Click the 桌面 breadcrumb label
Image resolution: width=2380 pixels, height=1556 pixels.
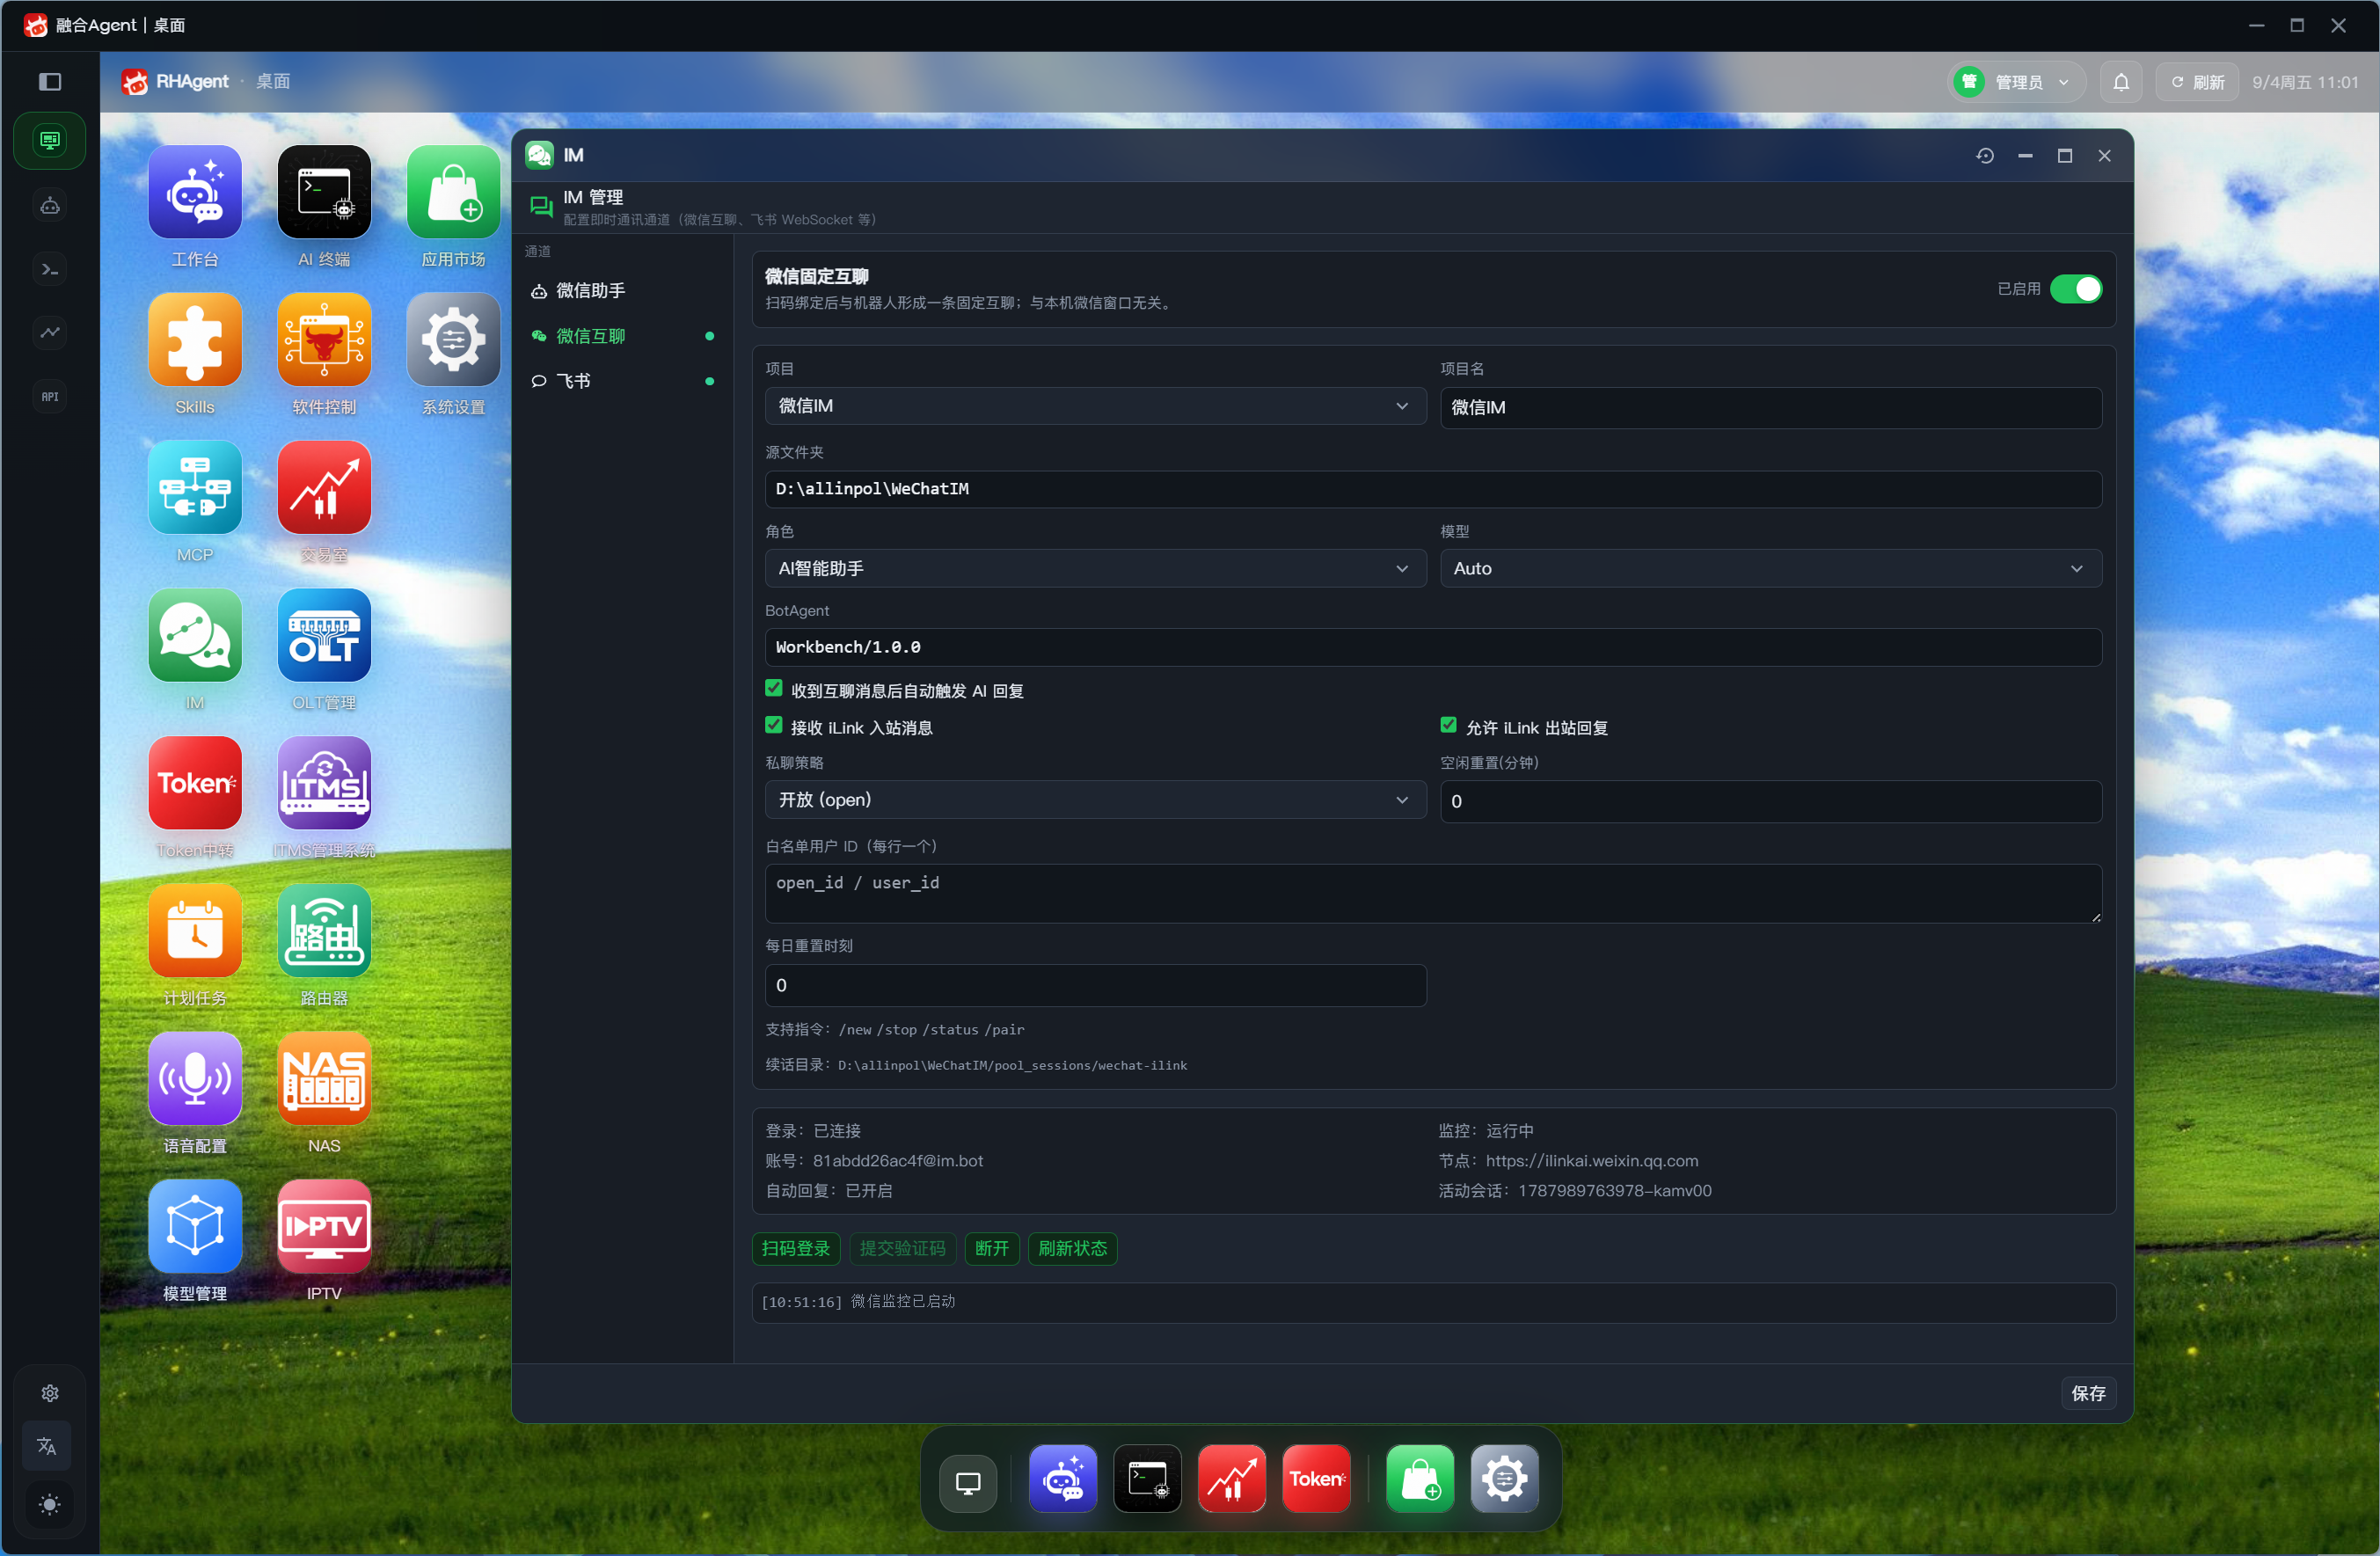273,82
